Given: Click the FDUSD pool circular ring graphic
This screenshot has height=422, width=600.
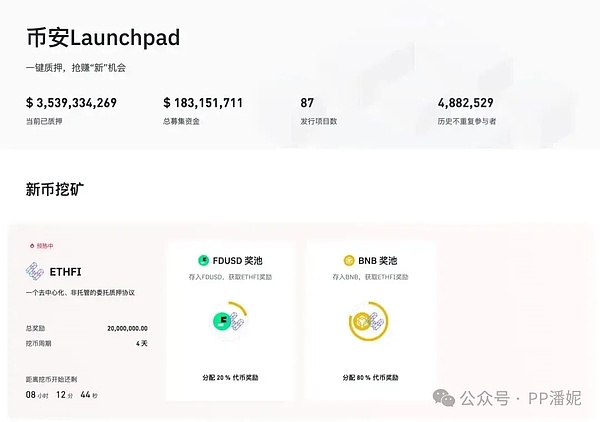Looking at the screenshot, I should pyautogui.click(x=230, y=321).
